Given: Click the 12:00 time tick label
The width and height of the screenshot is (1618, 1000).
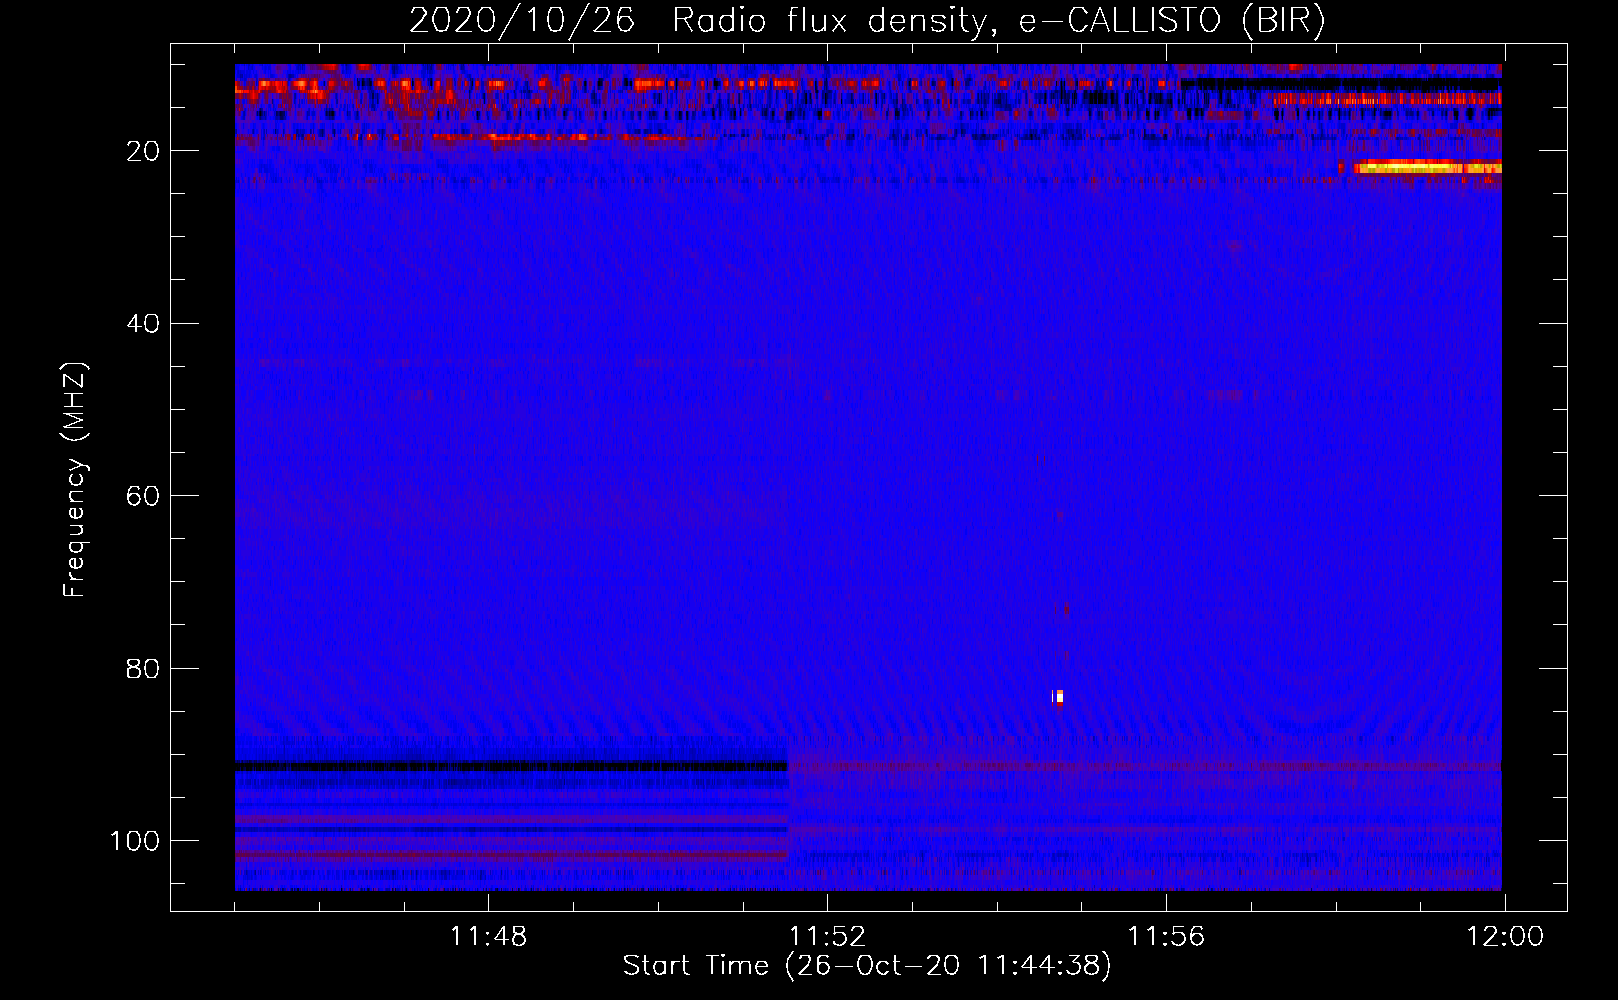Looking at the screenshot, I should tap(1505, 937).
